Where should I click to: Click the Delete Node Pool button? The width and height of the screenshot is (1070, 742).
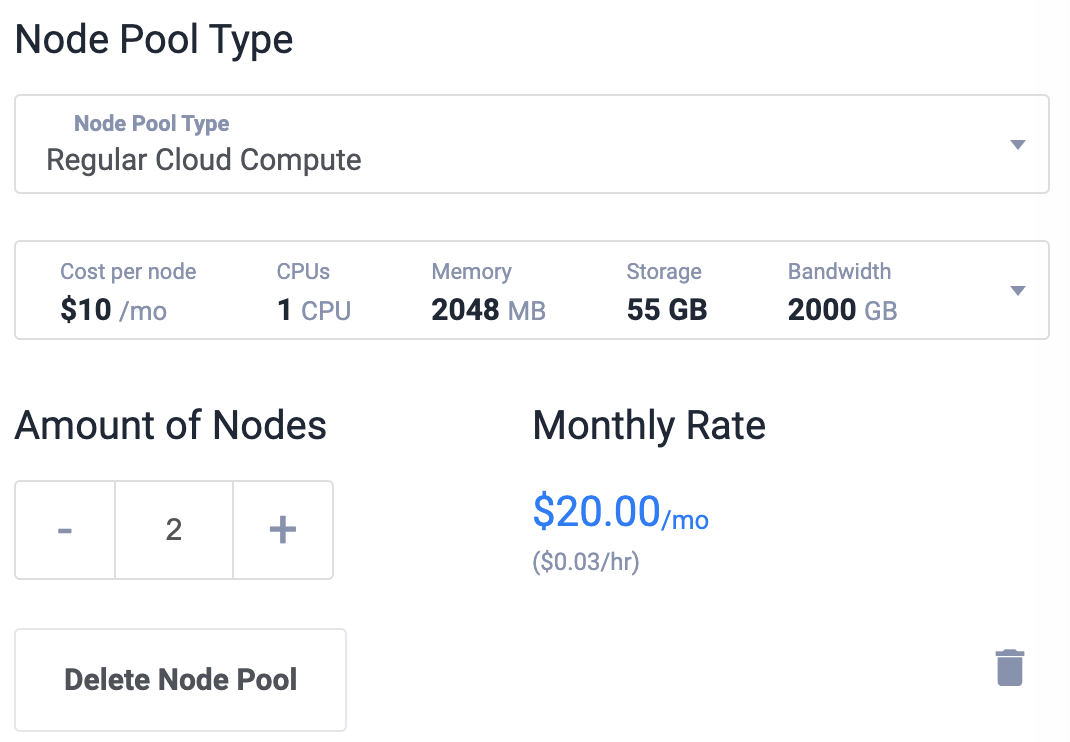click(180, 680)
